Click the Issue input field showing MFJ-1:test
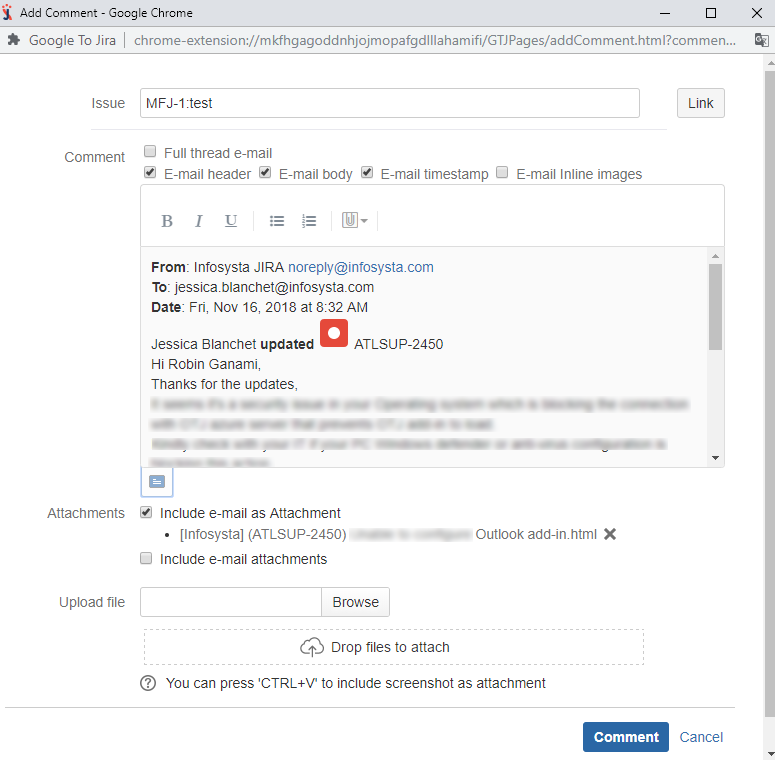The height and width of the screenshot is (760, 775). tap(389, 103)
